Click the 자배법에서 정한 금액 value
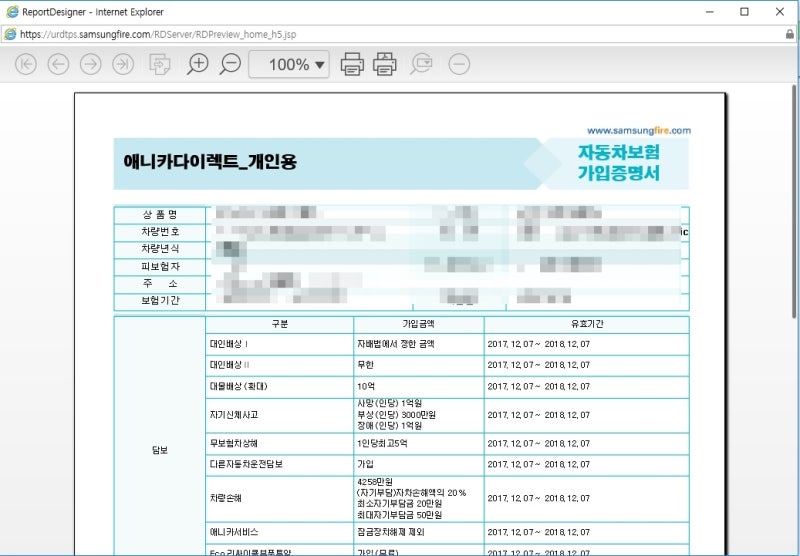 395,344
